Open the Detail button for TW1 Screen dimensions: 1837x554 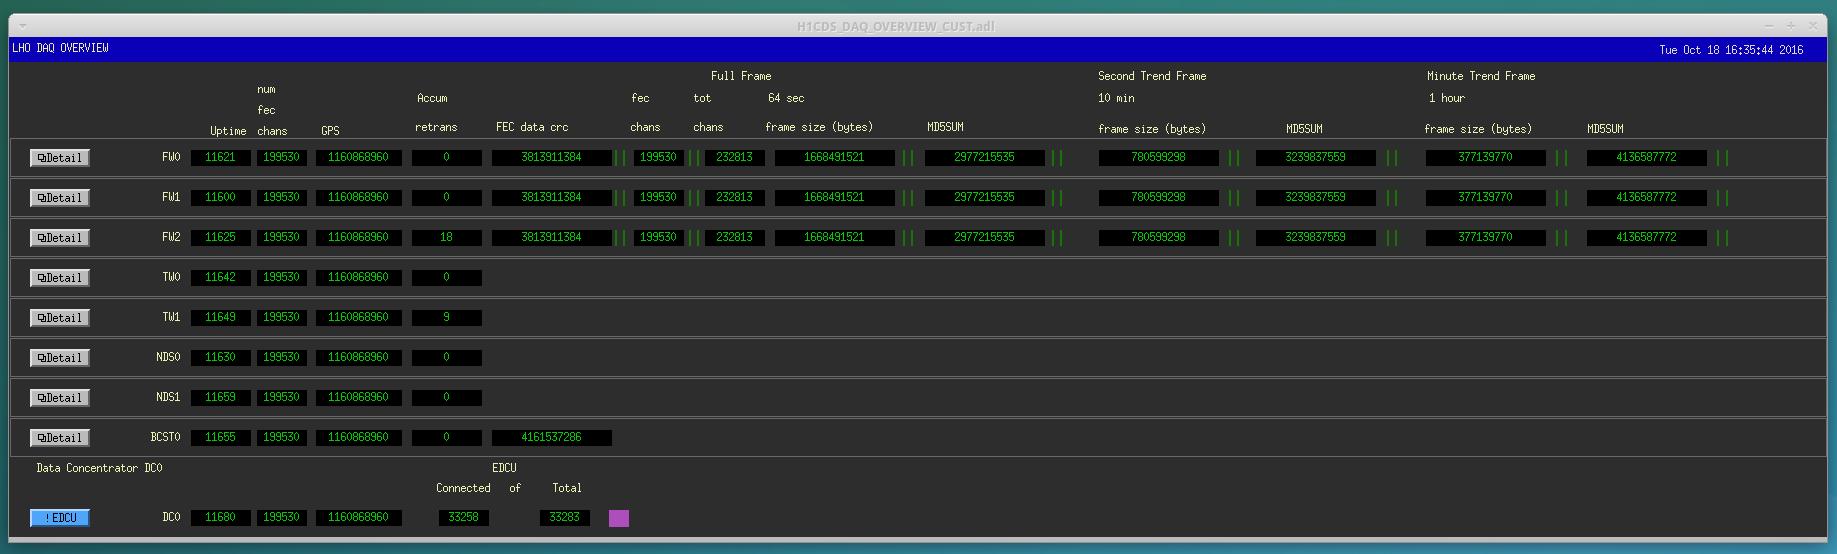click(x=60, y=318)
